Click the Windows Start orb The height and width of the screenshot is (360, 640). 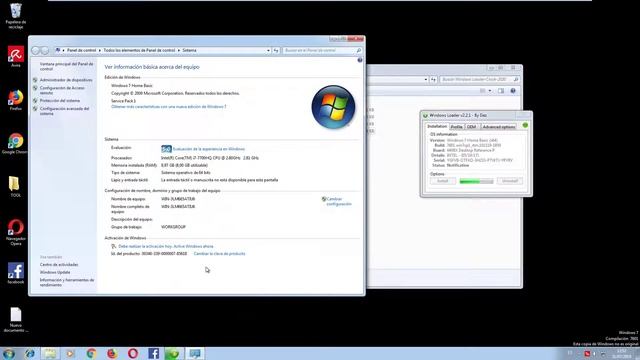point(9,353)
